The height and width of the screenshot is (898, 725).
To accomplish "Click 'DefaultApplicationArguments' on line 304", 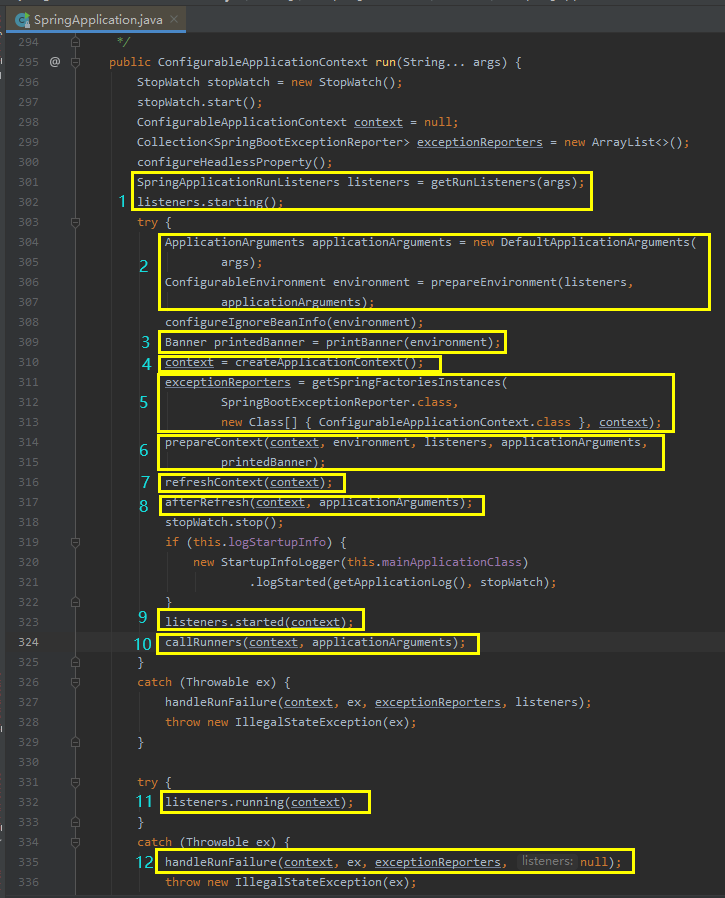I will click(x=595, y=242).
